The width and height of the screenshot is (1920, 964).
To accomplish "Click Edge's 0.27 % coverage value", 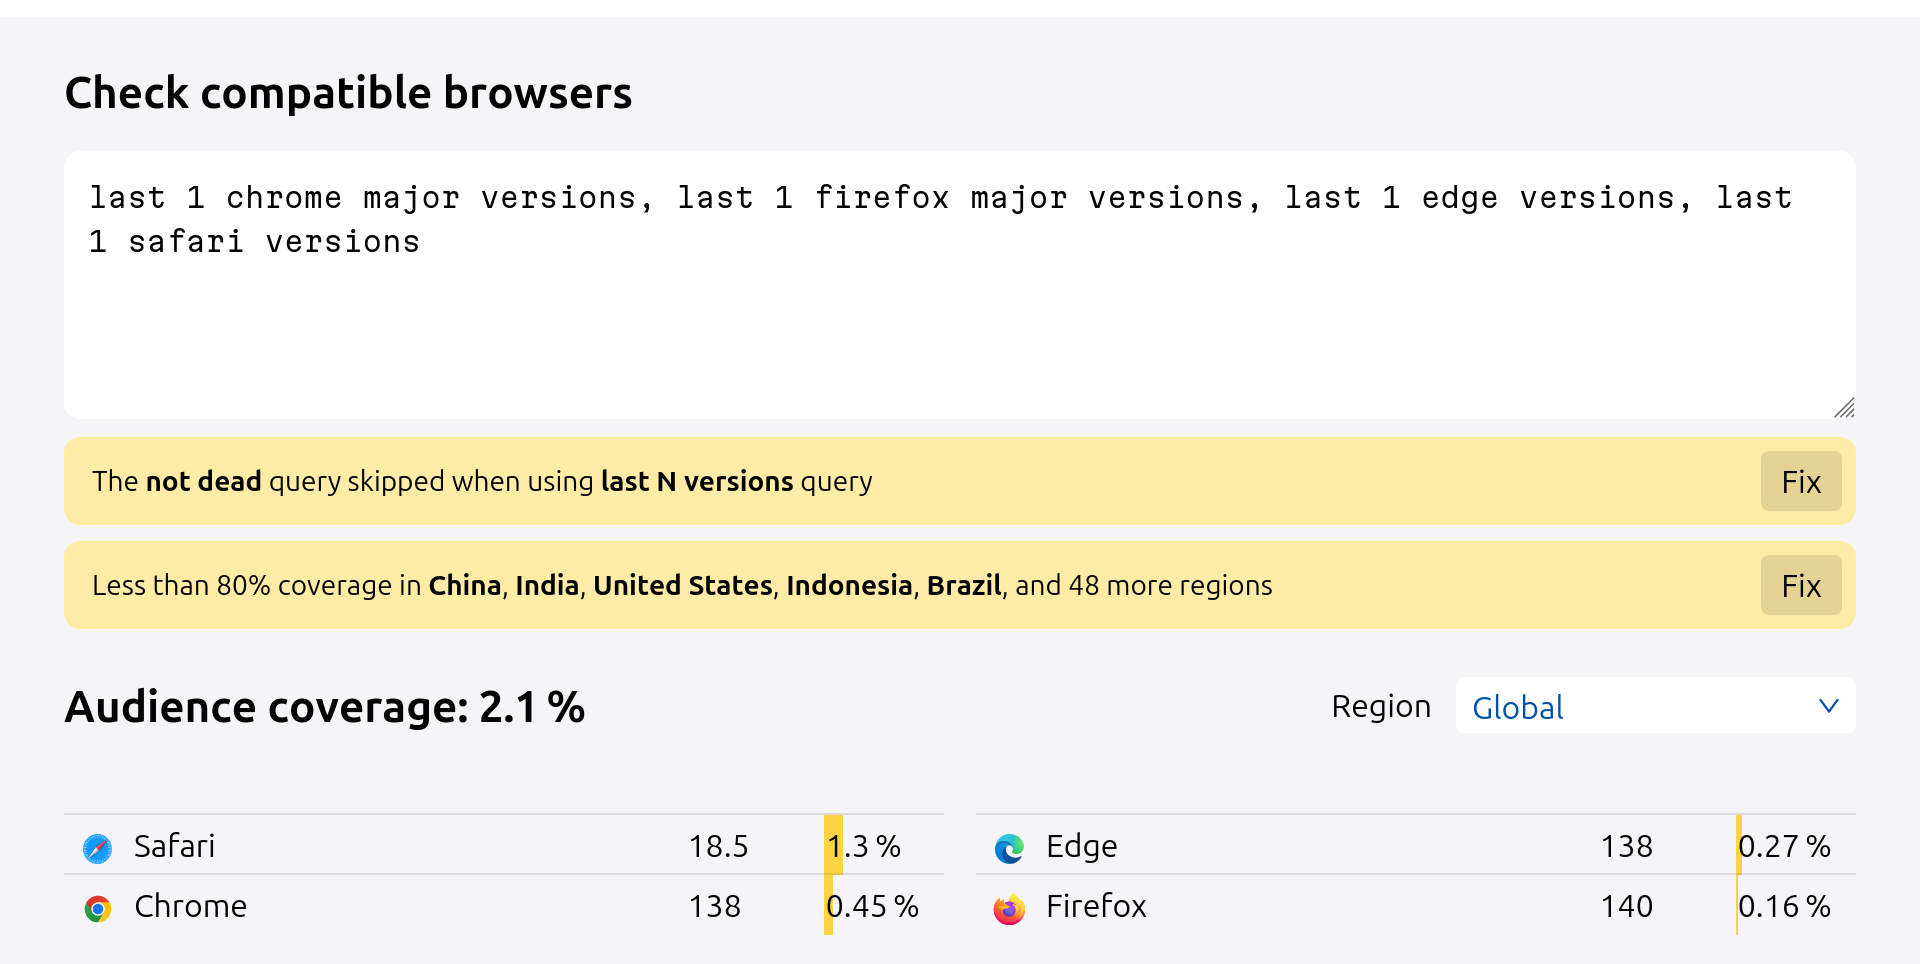I will coord(1784,846).
